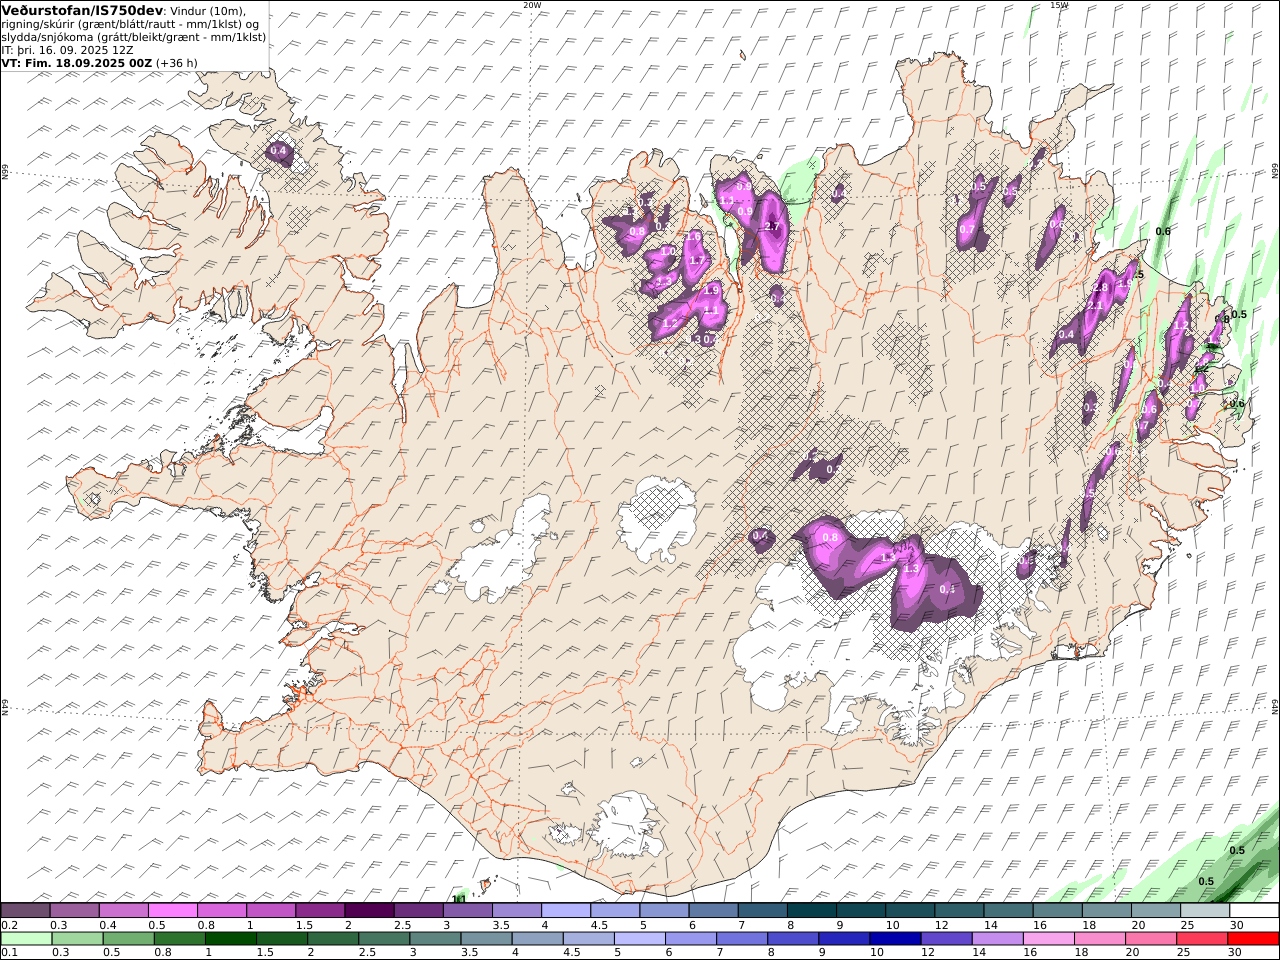Pick the darkest green 1 swatch in lower legend
Image resolution: width=1280 pixels, height=960 pixels.
(230, 939)
